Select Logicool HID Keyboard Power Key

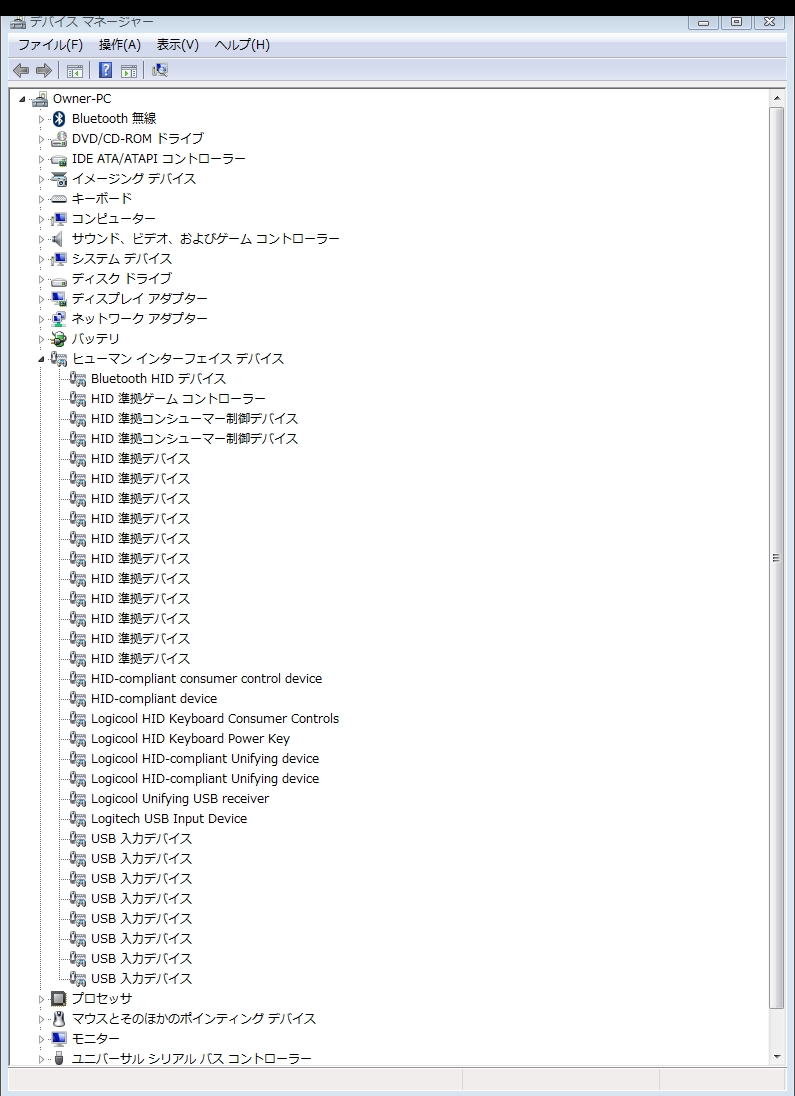(x=190, y=739)
